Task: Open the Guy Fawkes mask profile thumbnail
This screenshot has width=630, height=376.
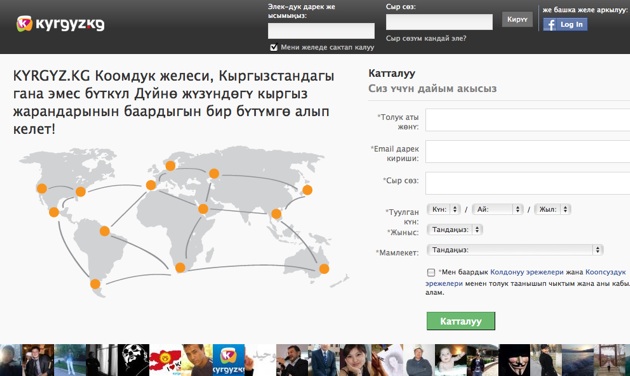Action: click(514, 360)
